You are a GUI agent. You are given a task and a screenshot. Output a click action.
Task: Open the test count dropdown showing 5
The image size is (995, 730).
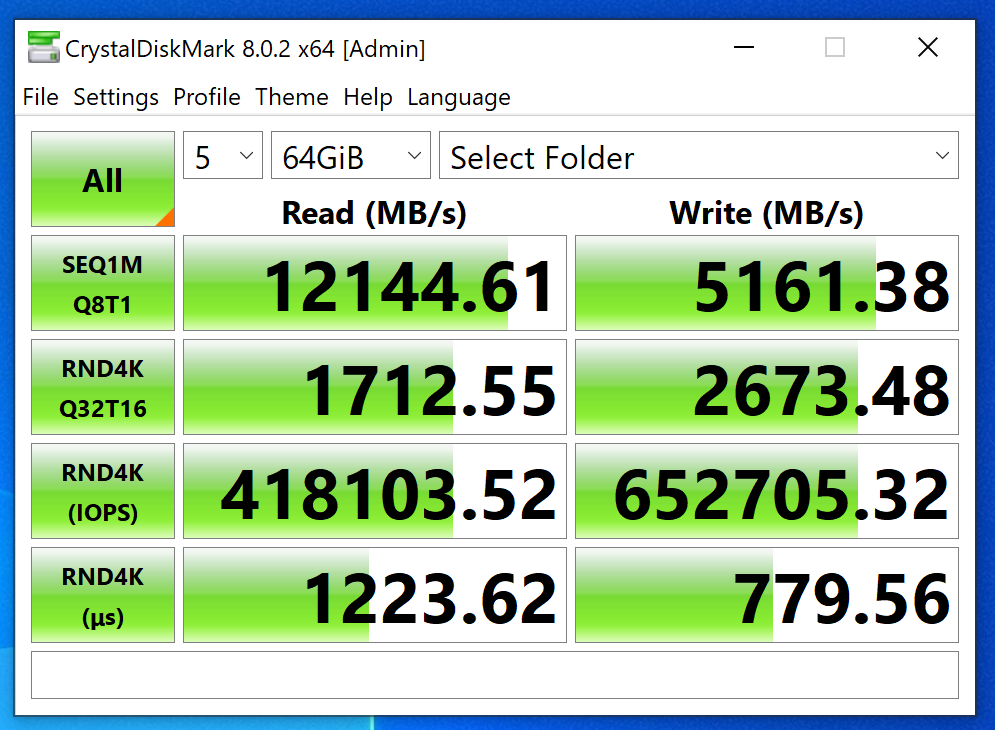223,156
